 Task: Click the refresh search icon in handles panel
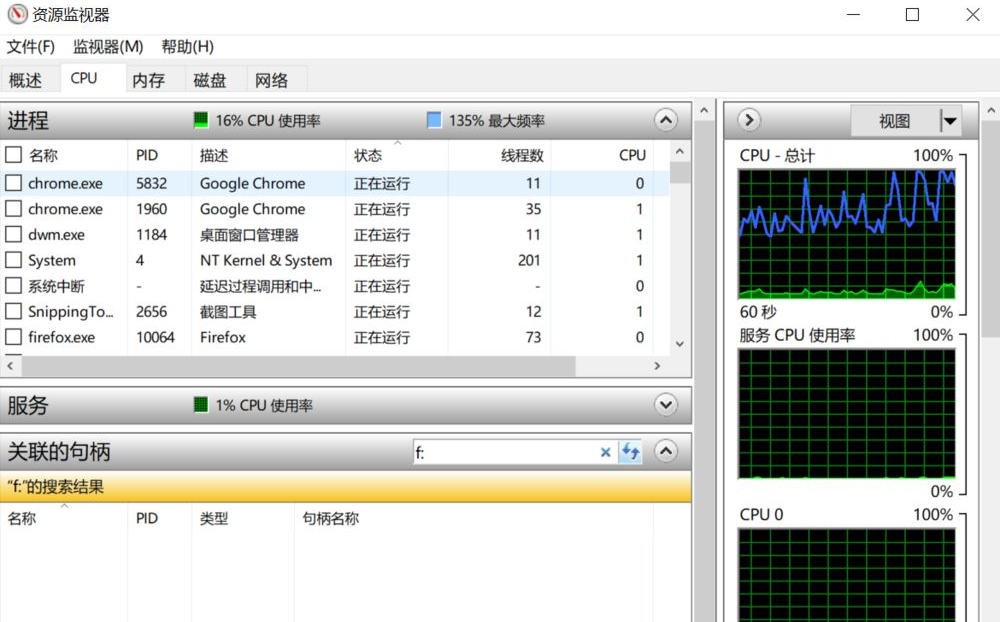(x=630, y=453)
